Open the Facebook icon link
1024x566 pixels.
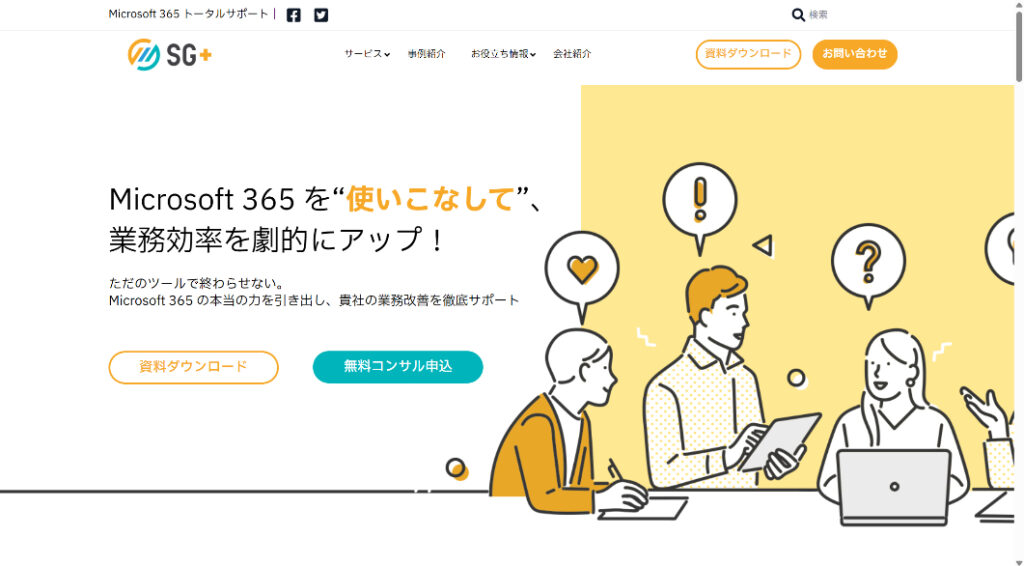tap(294, 15)
